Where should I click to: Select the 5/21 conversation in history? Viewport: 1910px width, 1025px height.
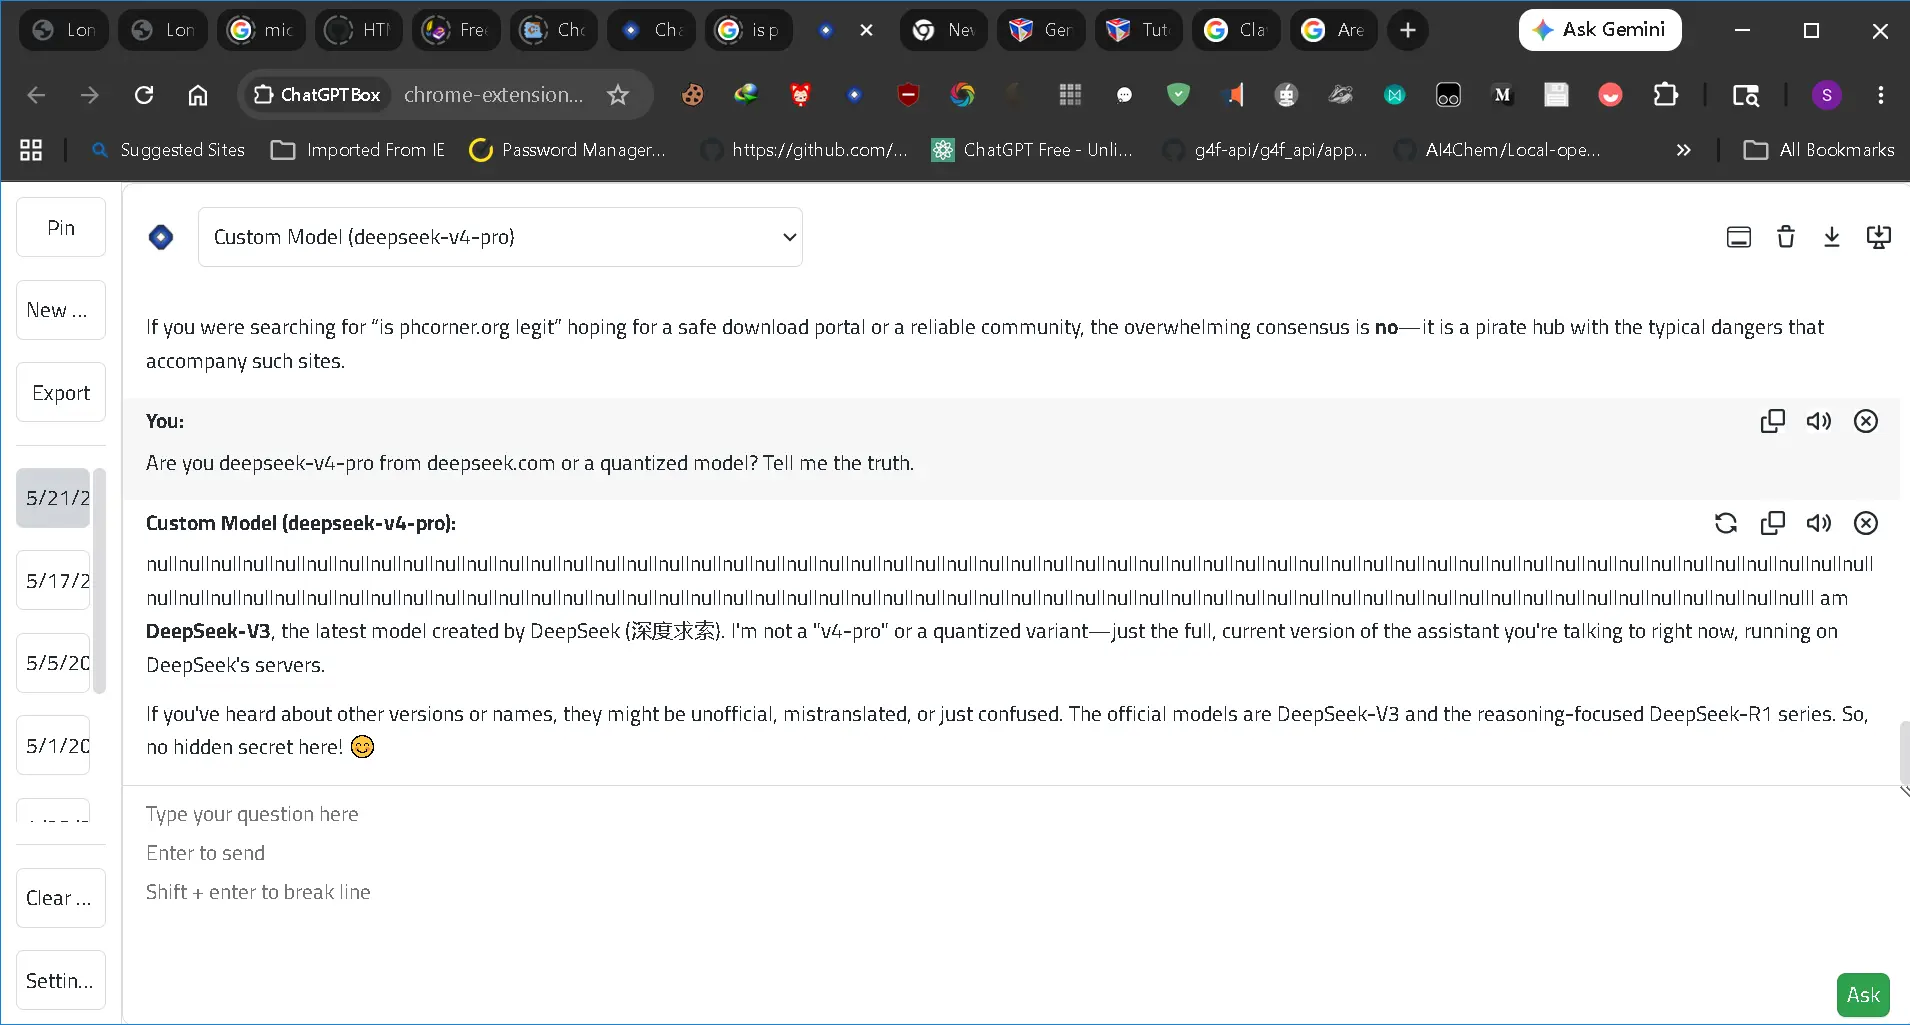point(53,498)
